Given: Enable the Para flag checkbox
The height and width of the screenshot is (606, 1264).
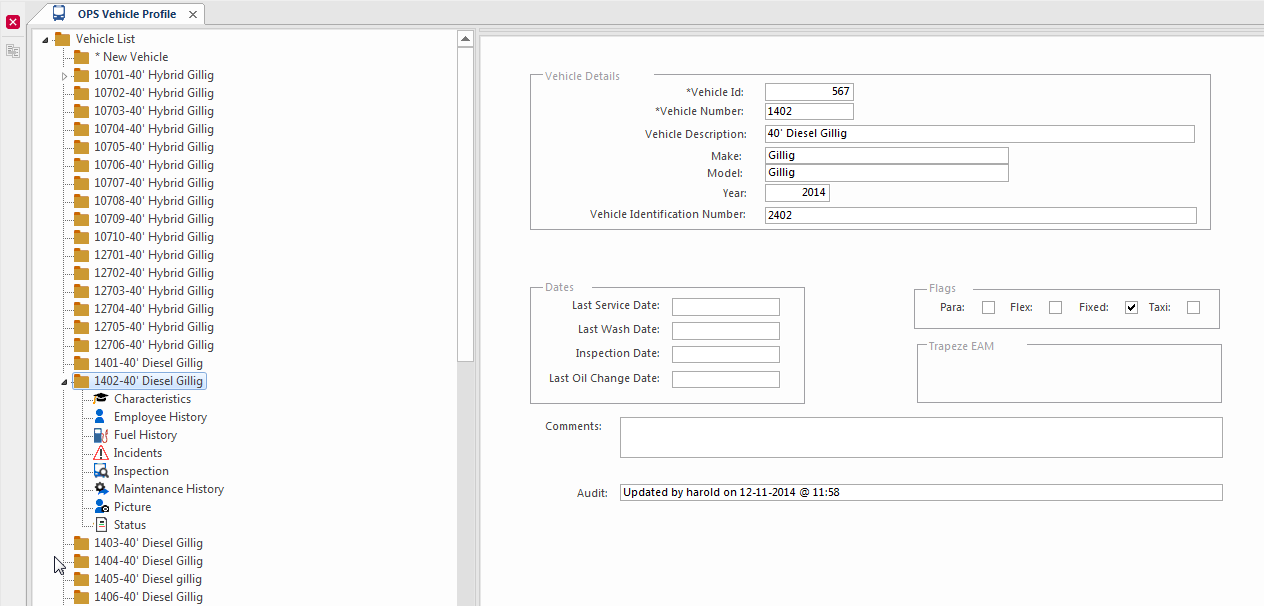Looking at the screenshot, I should [x=988, y=308].
